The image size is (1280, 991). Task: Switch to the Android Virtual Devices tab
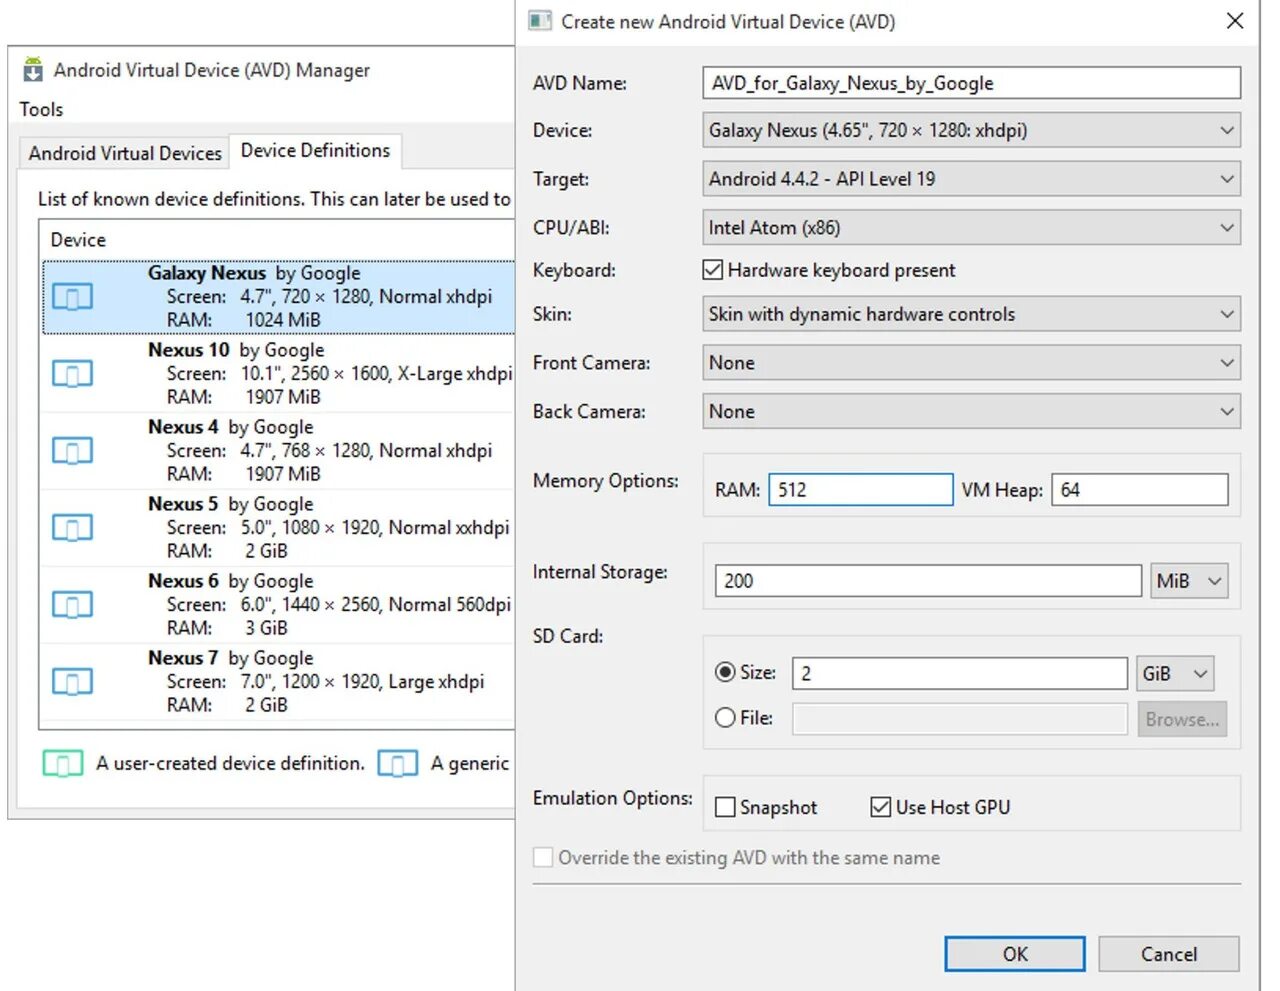(125, 153)
